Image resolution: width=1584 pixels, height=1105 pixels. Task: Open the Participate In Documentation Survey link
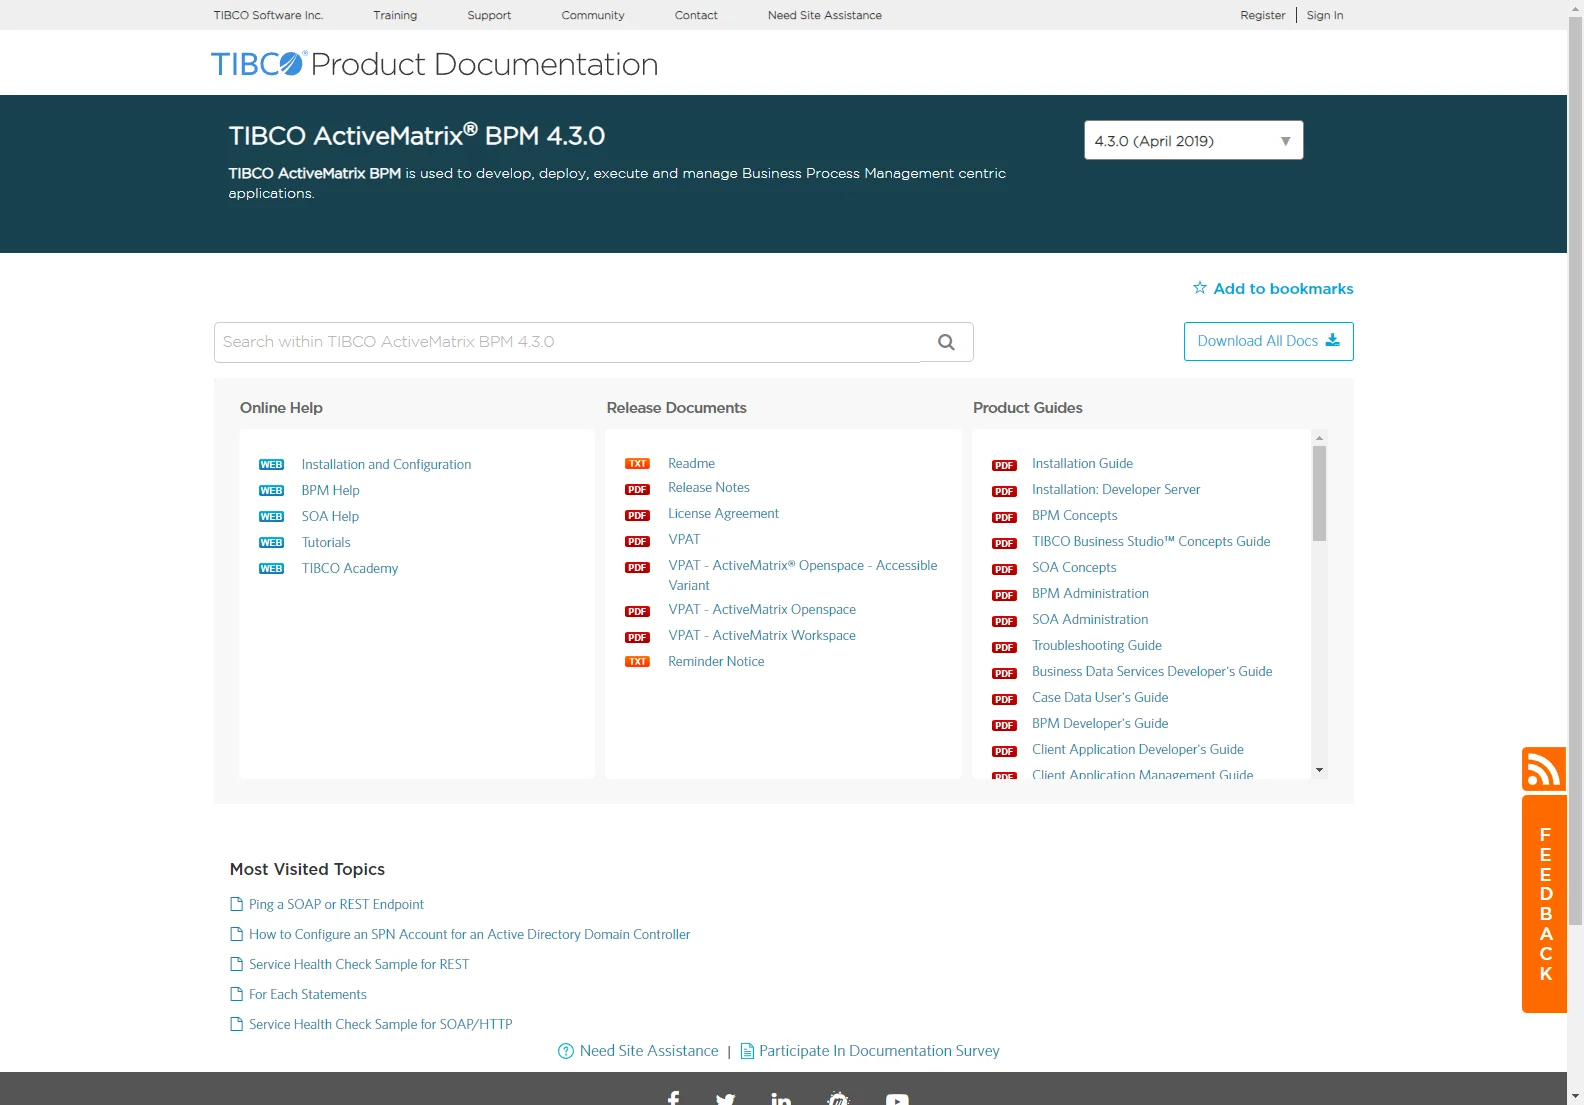point(870,1051)
